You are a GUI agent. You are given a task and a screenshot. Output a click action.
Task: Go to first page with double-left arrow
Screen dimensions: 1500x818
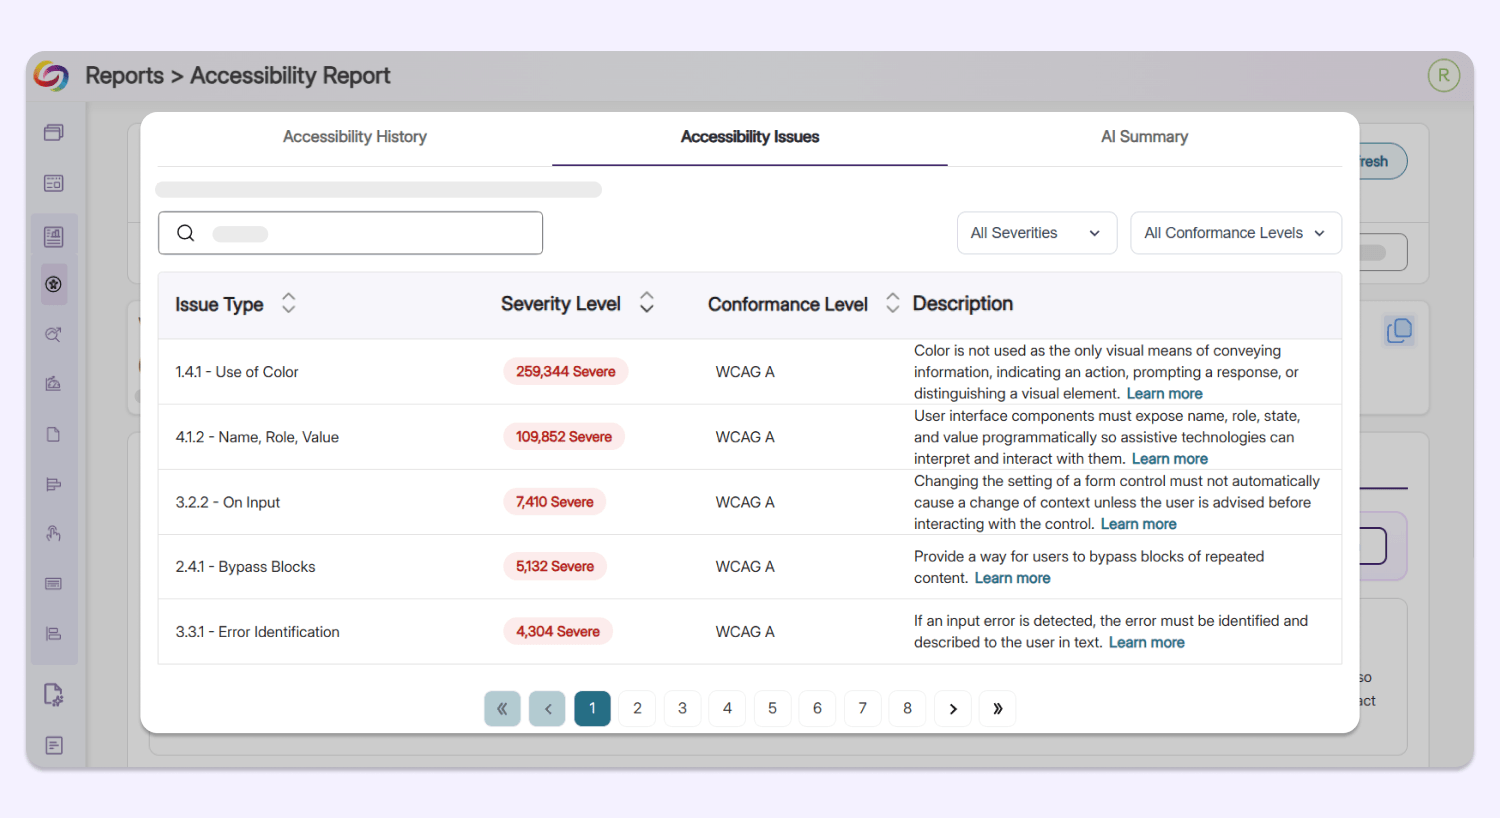coord(502,708)
